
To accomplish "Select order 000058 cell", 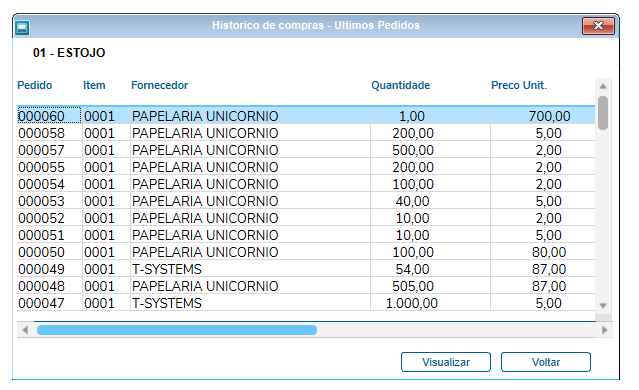I will pos(49,133).
